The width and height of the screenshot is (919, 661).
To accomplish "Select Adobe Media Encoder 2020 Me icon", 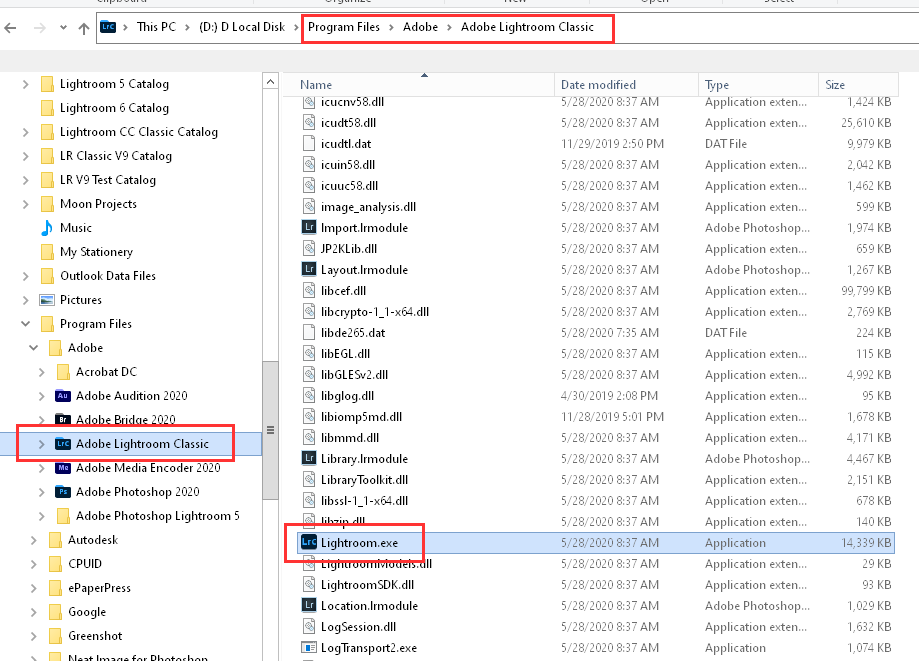I will [x=63, y=468].
